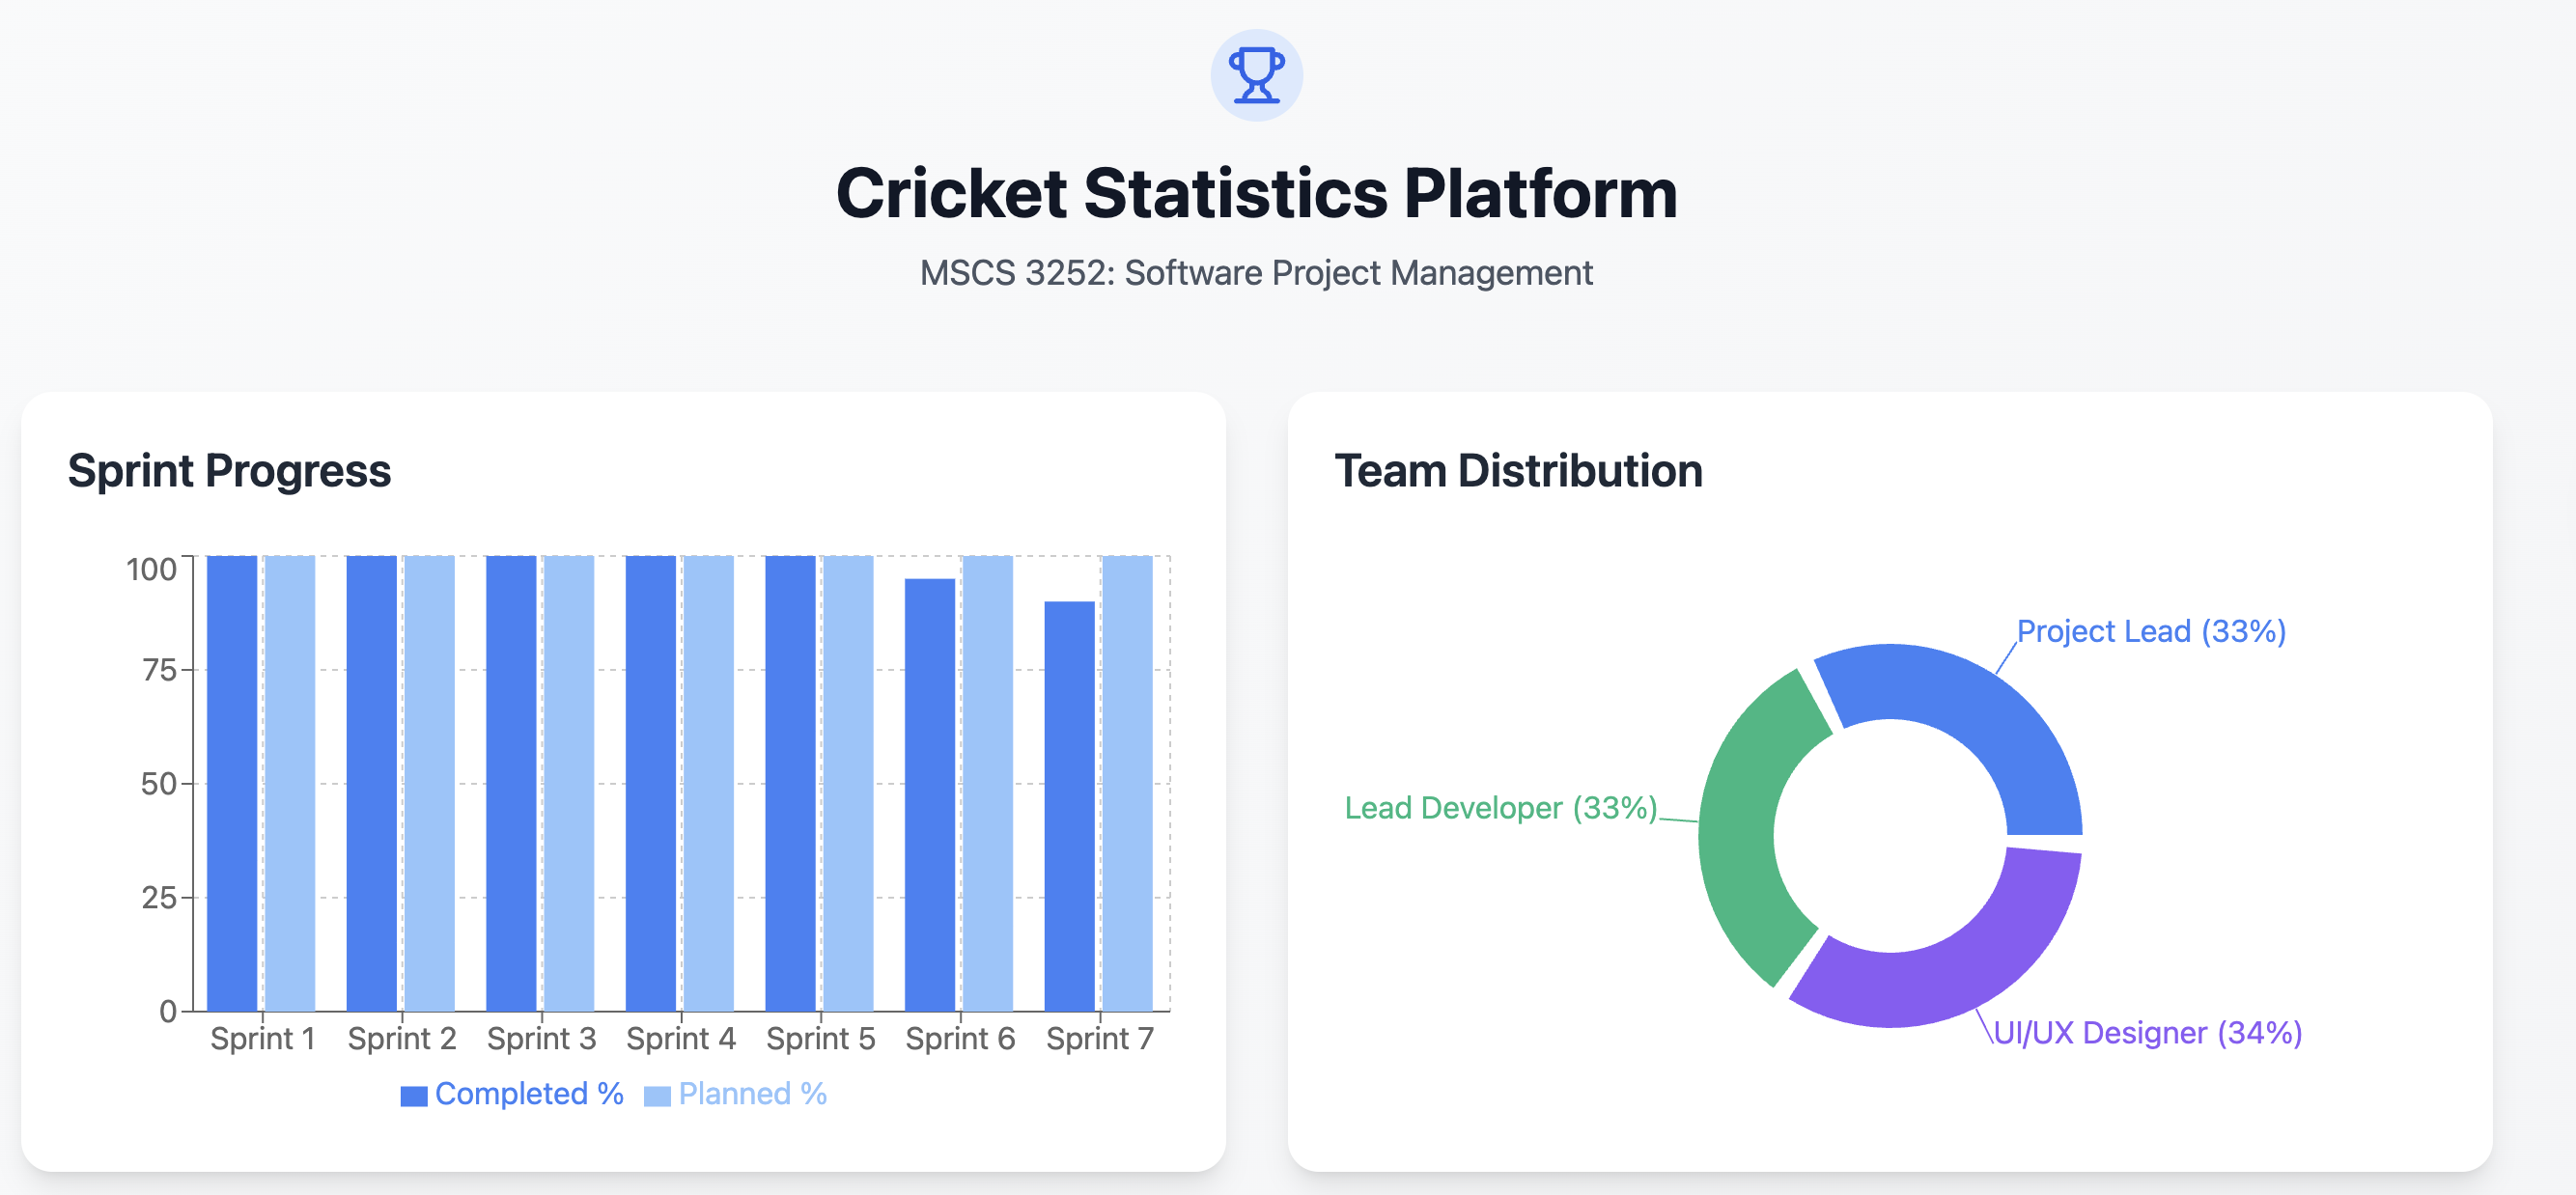
Task: Click the trophy icon at the top
Action: pyautogui.click(x=1256, y=75)
